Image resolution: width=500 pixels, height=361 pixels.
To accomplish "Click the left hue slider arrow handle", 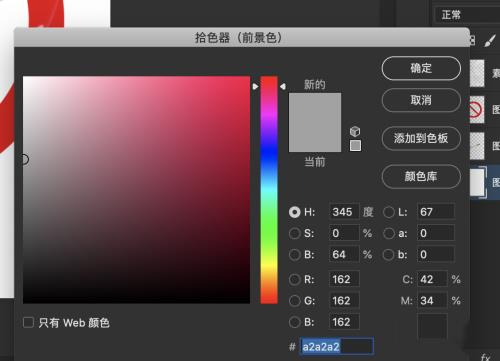I will 255,87.
